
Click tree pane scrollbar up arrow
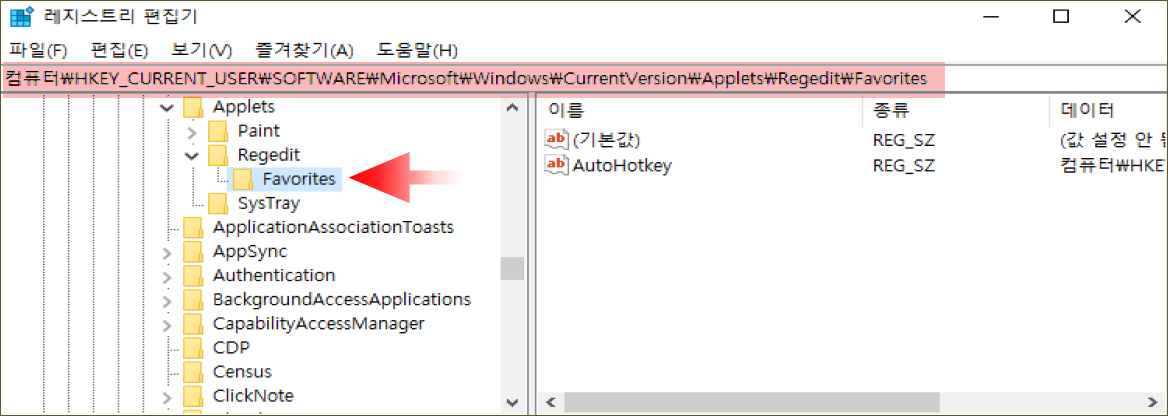511,107
